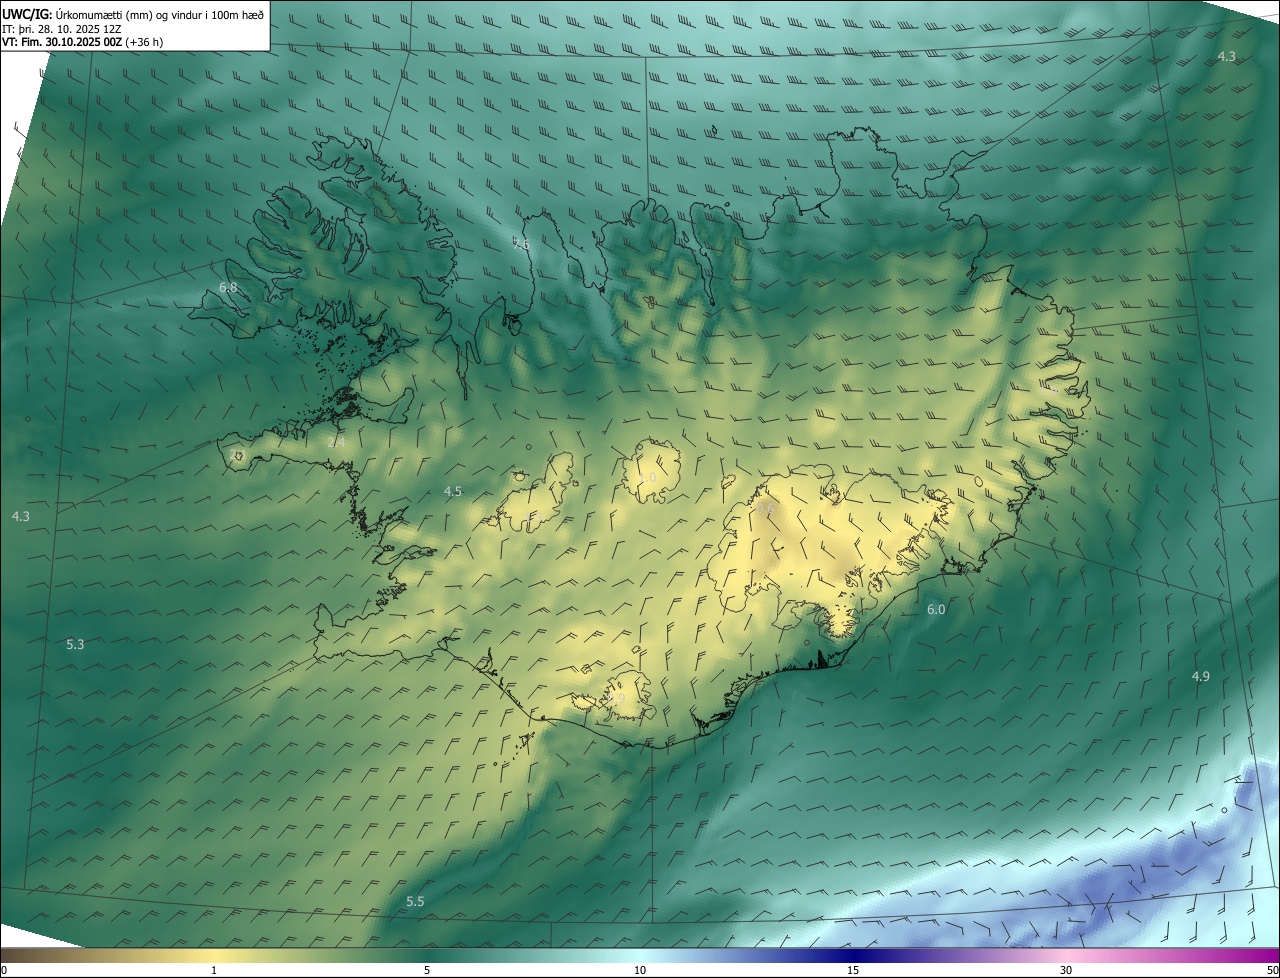Viewport: 1280px width, 978px height.
Task: Click the "5.5" value label
Action: (x=415, y=901)
